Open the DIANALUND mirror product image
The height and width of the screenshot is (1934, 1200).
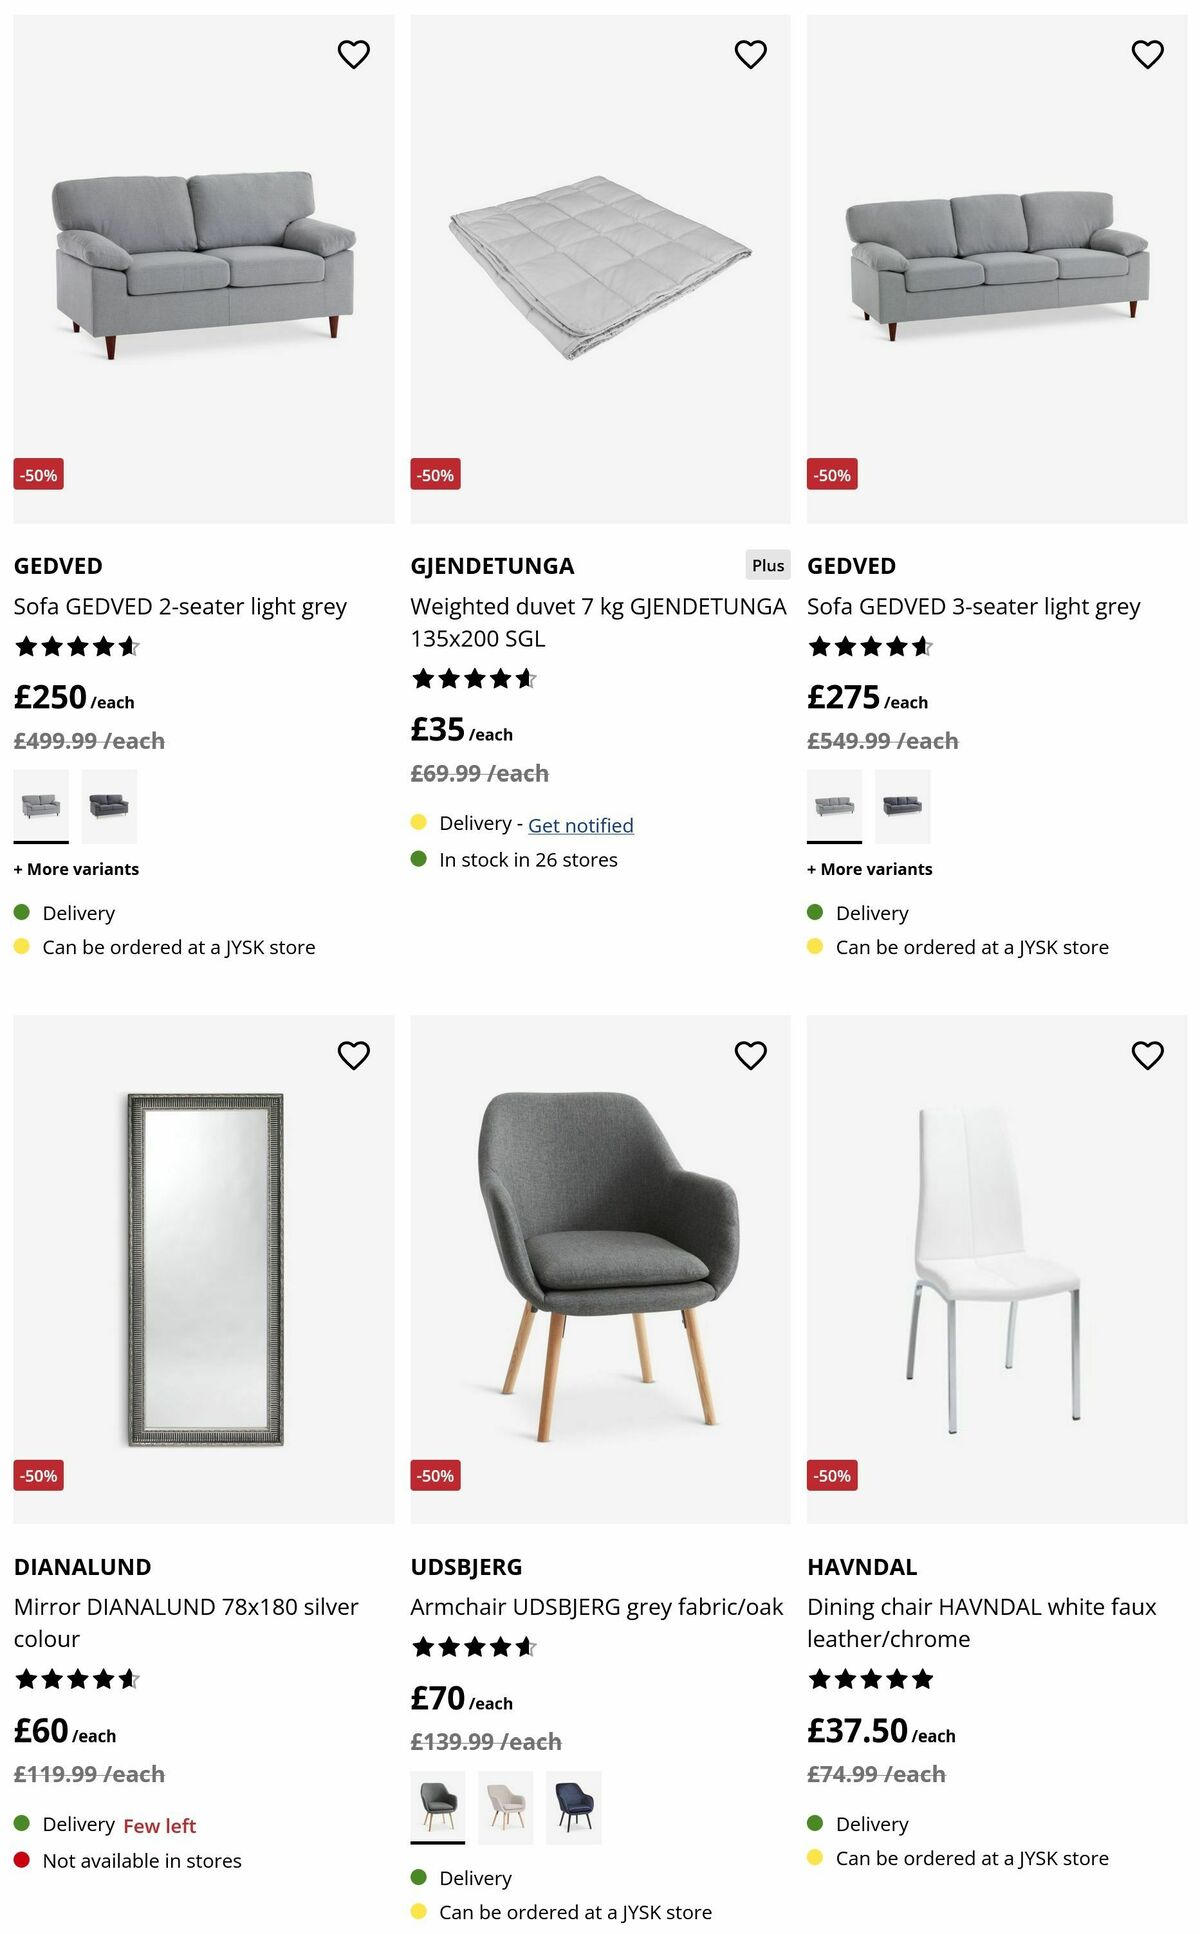coord(204,1268)
